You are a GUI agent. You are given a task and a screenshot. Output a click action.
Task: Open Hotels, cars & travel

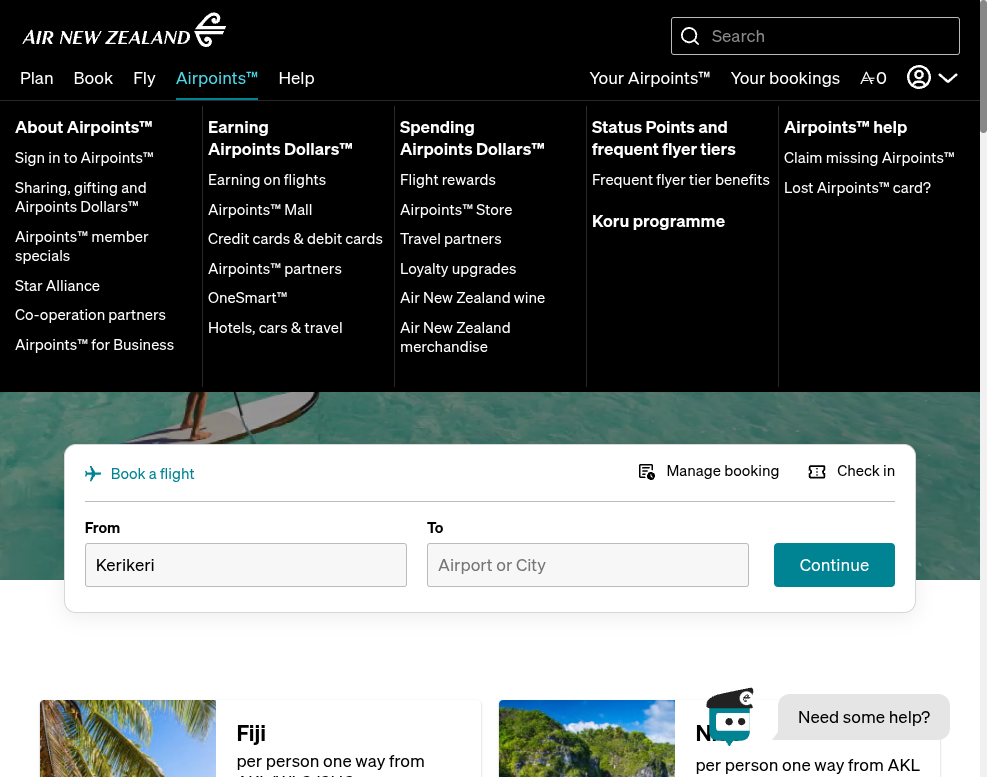point(275,328)
